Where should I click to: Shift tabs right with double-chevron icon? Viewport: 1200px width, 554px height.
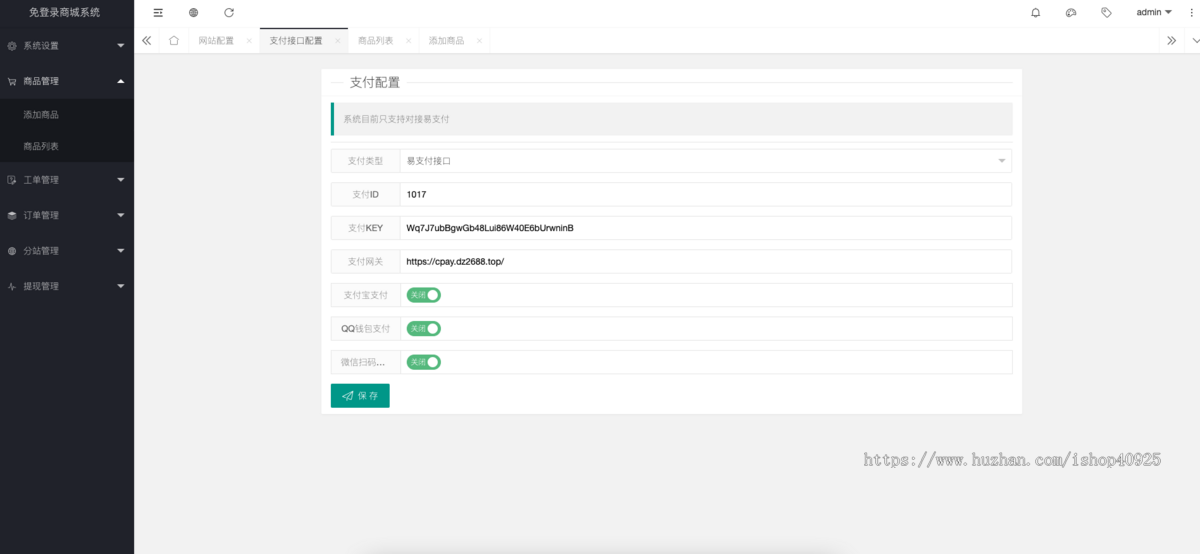click(x=1172, y=41)
